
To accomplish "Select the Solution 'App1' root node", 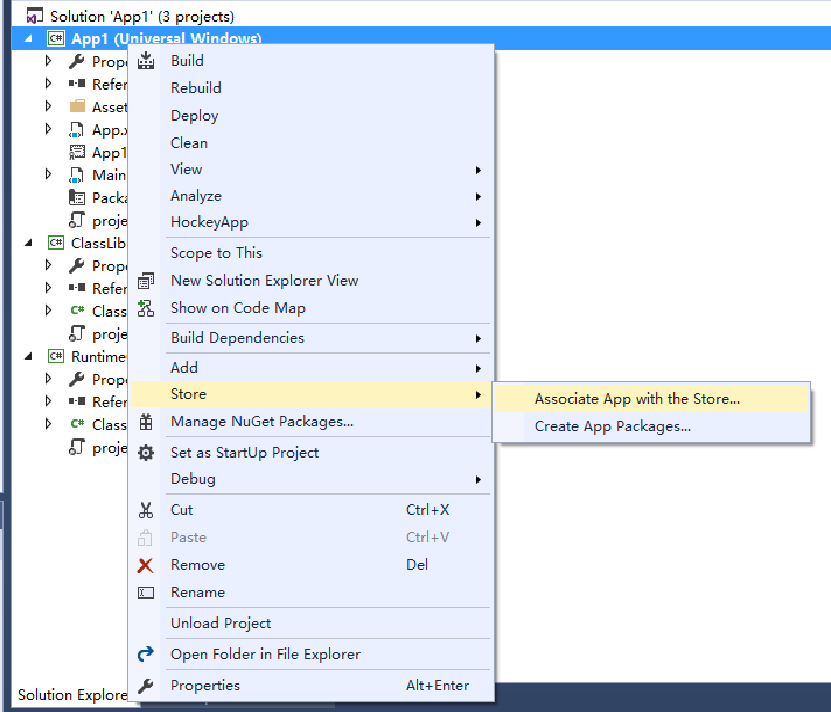I will coord(142,16).
